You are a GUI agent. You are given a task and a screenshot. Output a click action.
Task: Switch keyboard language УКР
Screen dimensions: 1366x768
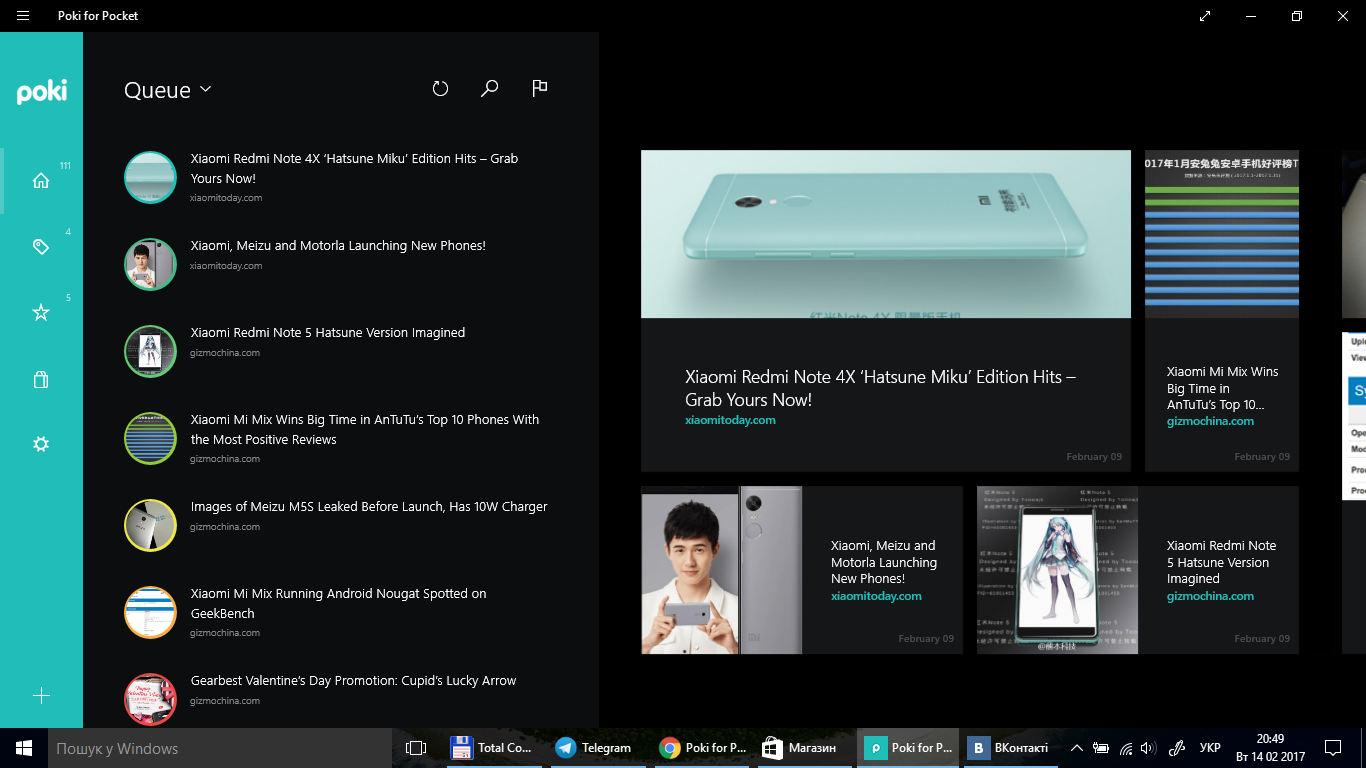tap(1210, 748)
